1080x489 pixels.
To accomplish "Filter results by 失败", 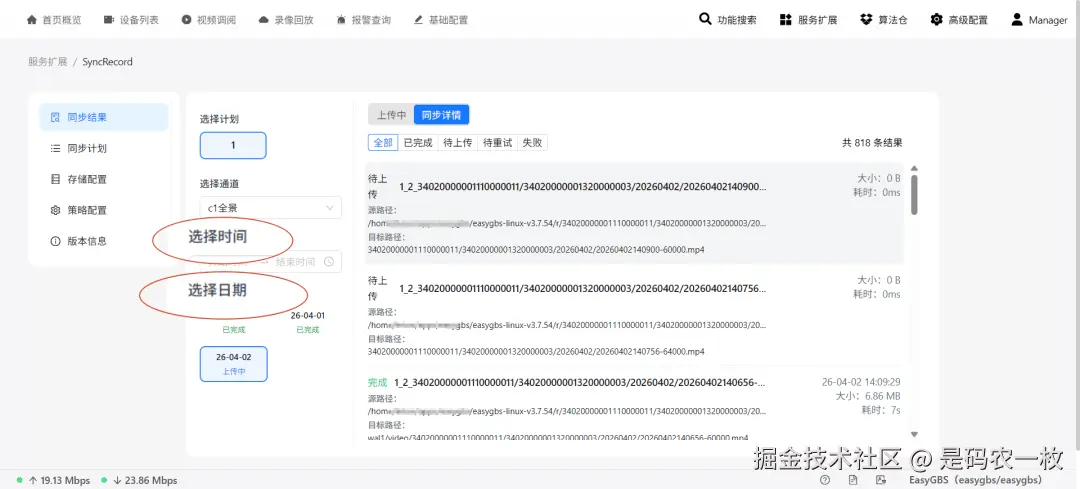I will [x=532, y=143].
